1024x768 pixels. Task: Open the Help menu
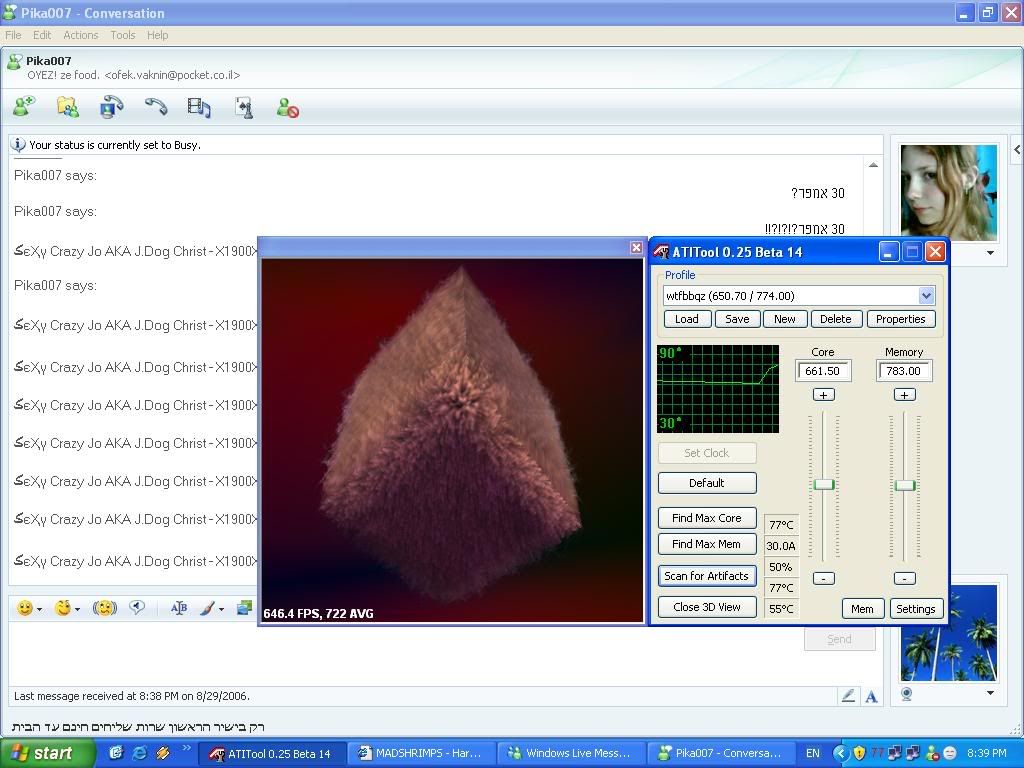(157, 35)
